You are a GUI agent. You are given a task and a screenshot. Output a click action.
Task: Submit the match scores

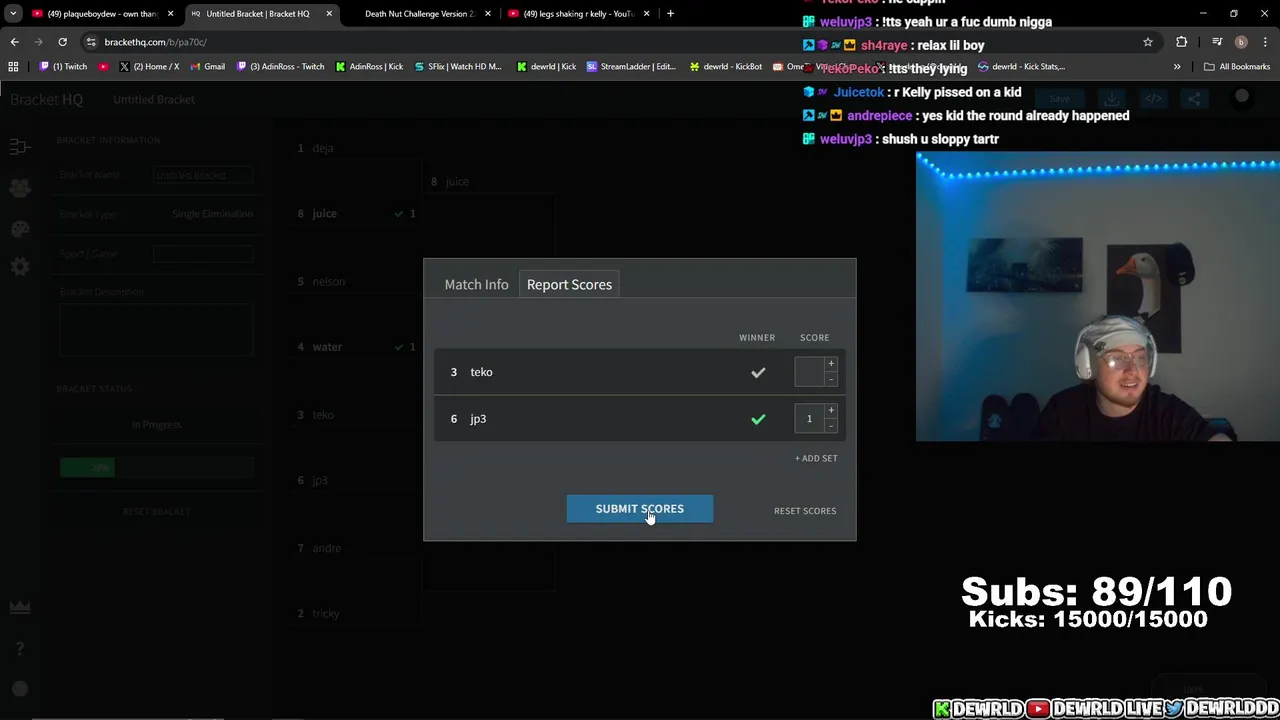coord(639,509)
